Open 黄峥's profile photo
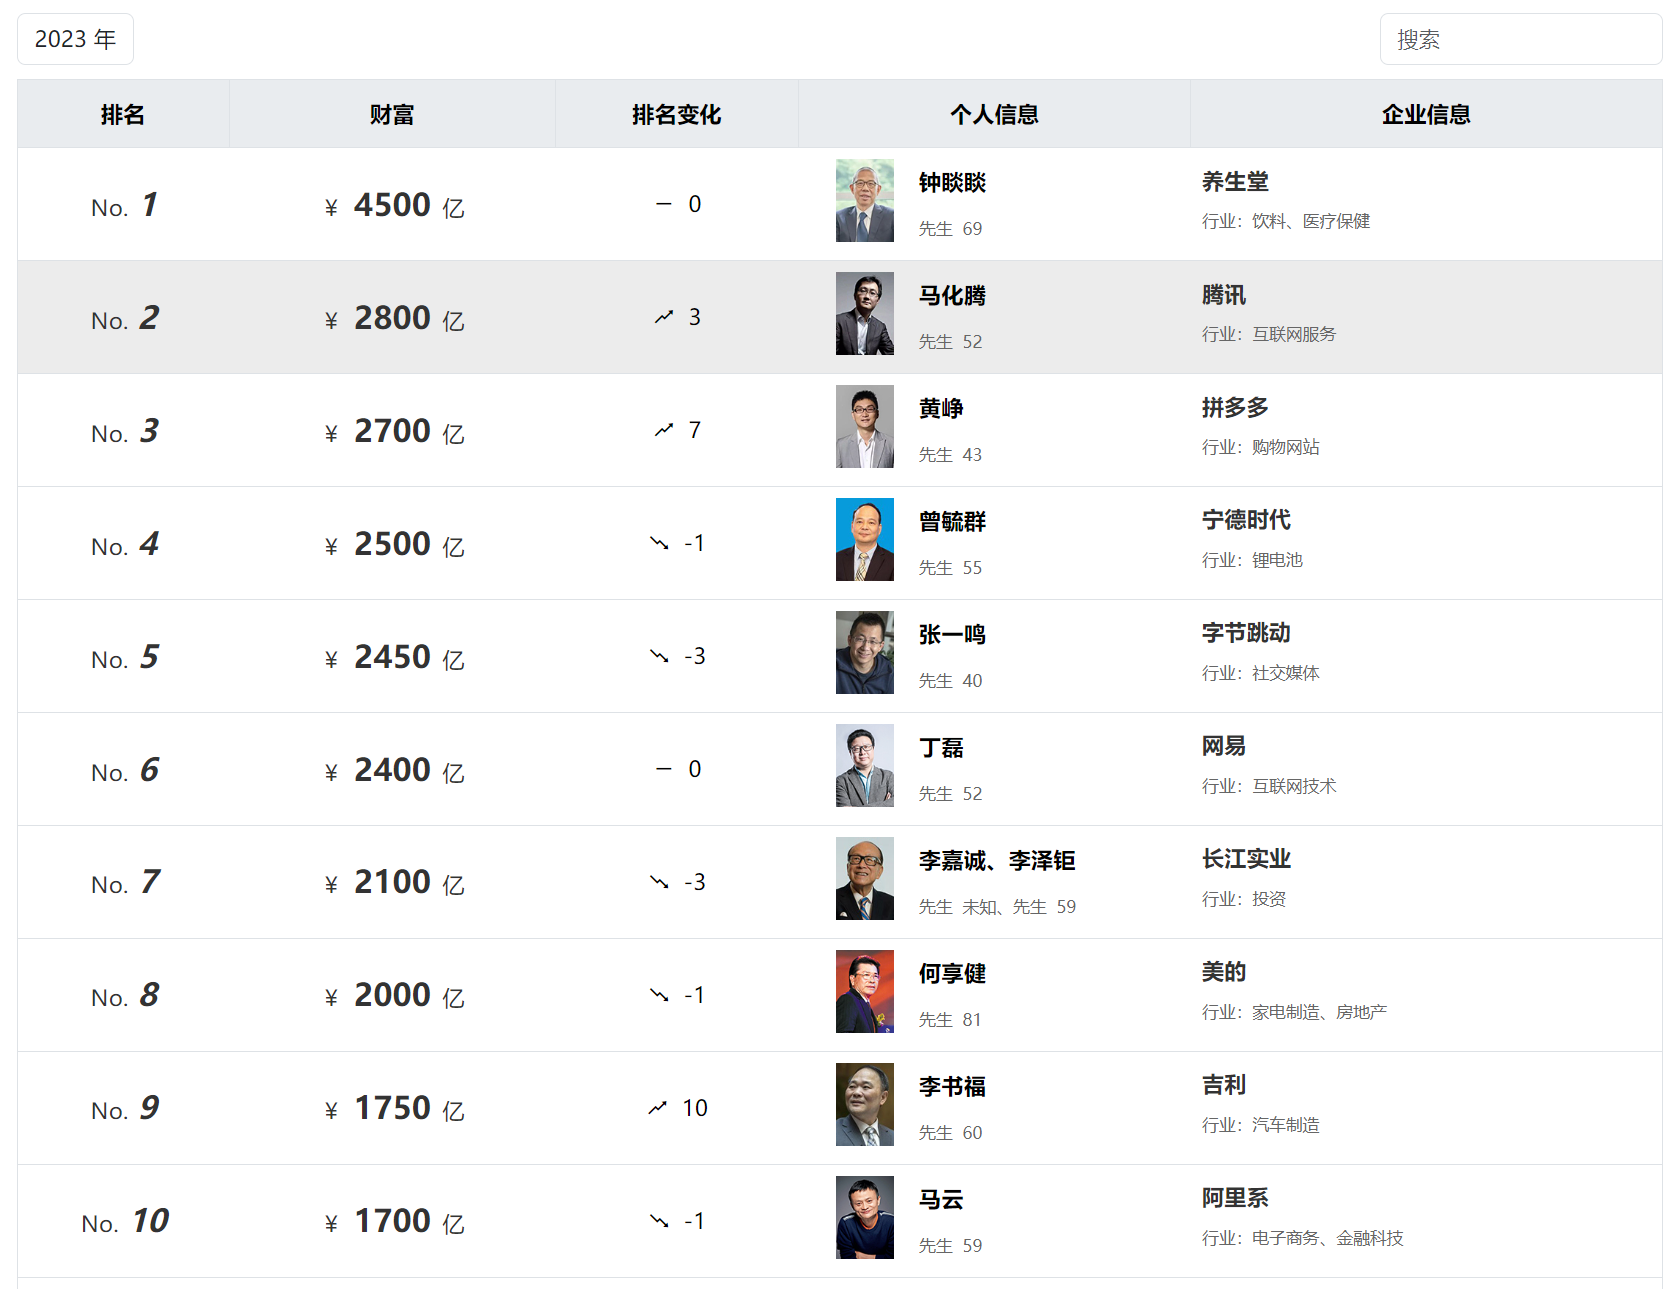The image size is (1673, 1289). click(x=864, y=427)
